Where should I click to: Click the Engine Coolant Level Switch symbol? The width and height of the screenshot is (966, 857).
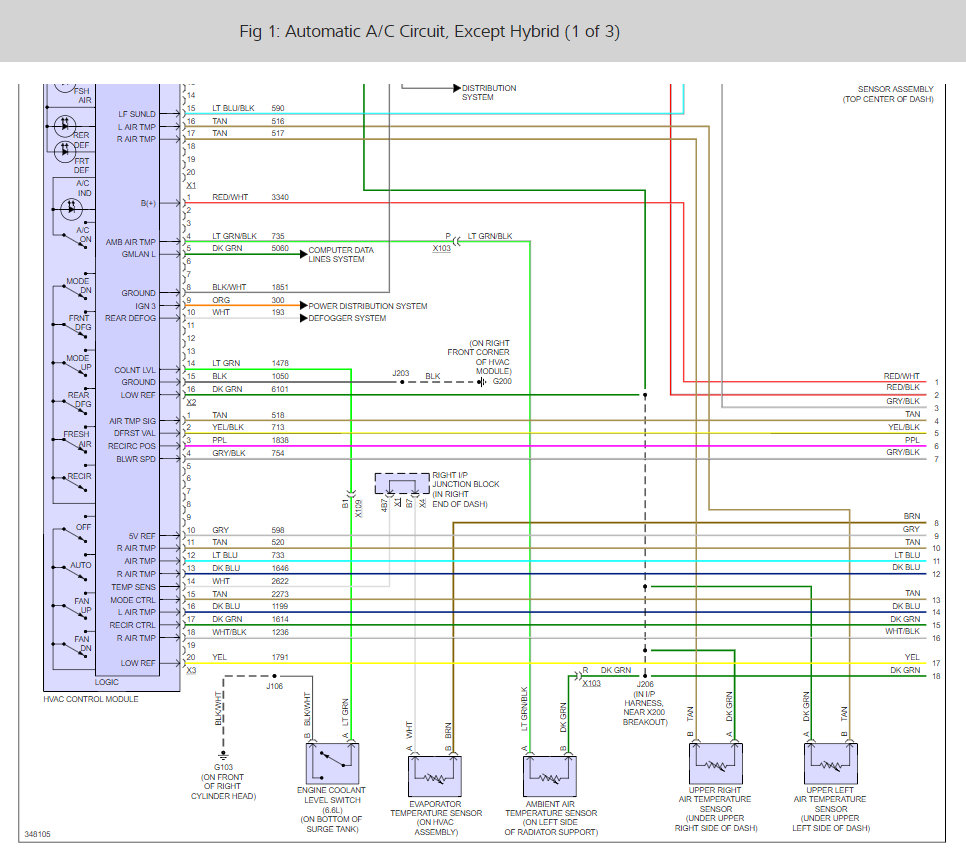tap(333, 763)
